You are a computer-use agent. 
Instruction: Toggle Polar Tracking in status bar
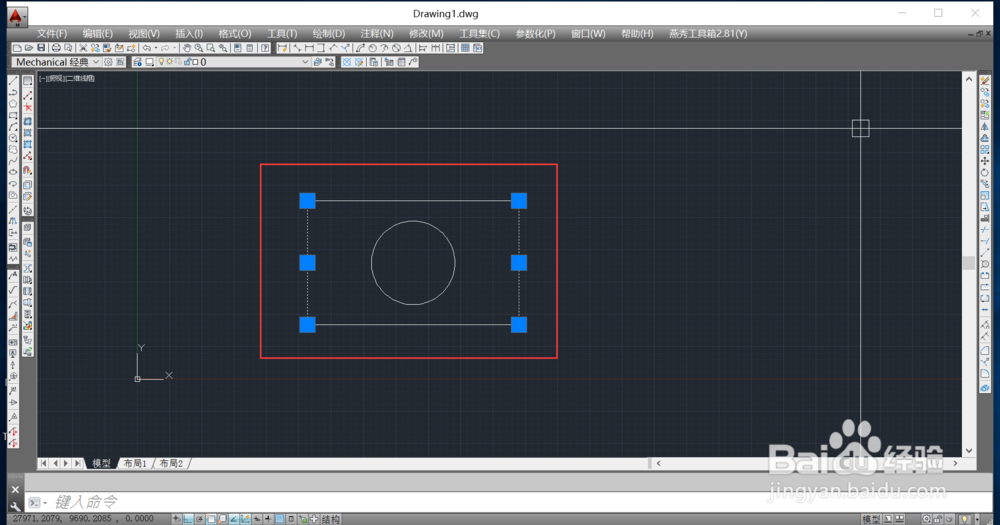(x=200, y=519)
